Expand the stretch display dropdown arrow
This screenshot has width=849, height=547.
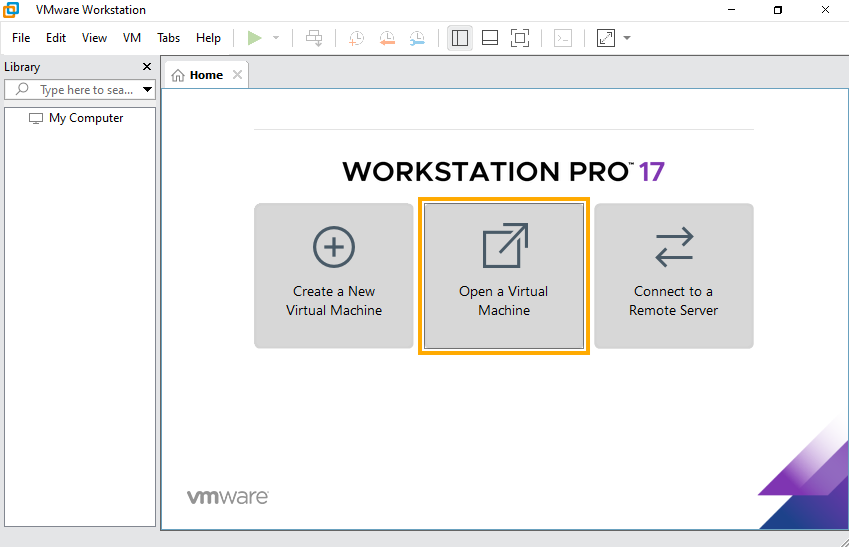pyautogui.click(x=627, y=38)
